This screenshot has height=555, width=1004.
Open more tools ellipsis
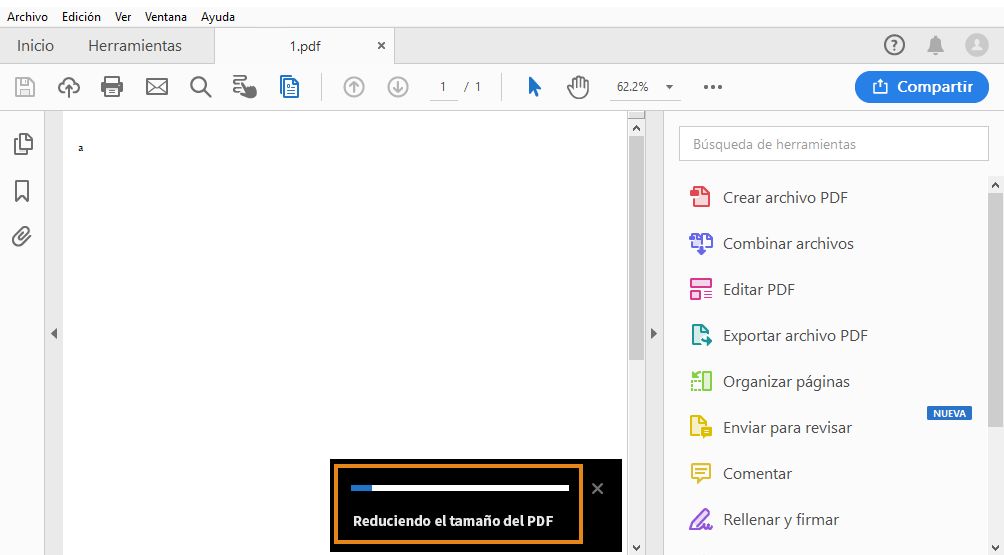tap(713, 87)
